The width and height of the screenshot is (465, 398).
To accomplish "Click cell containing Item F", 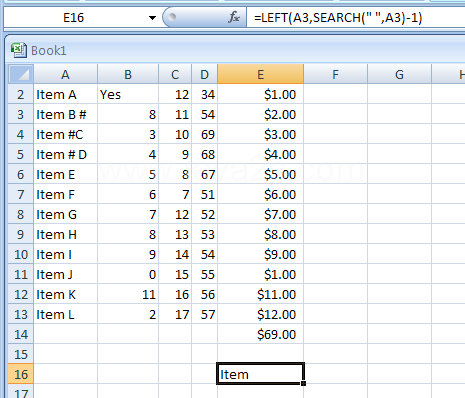I will (x=65, y=194).
